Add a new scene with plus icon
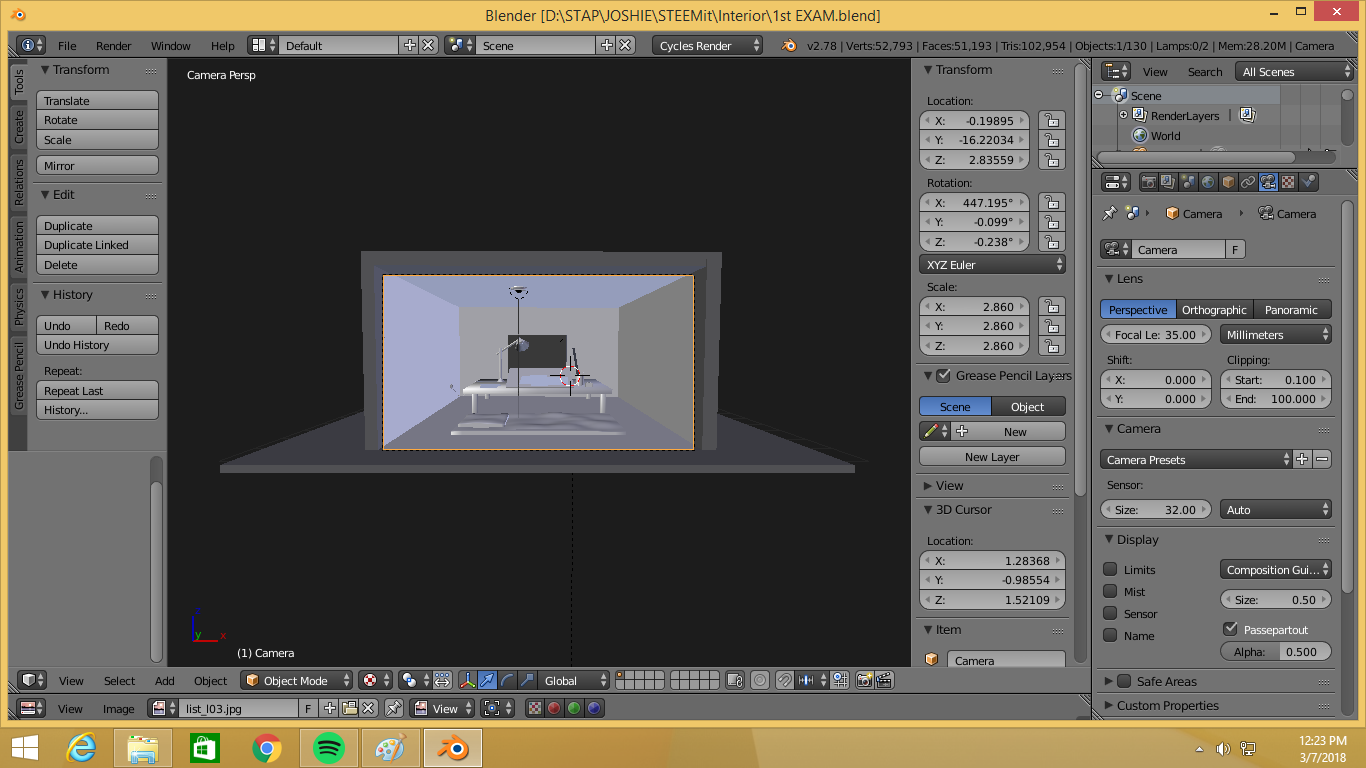This screenshot has width=1366, height=768. click(606, 45)
